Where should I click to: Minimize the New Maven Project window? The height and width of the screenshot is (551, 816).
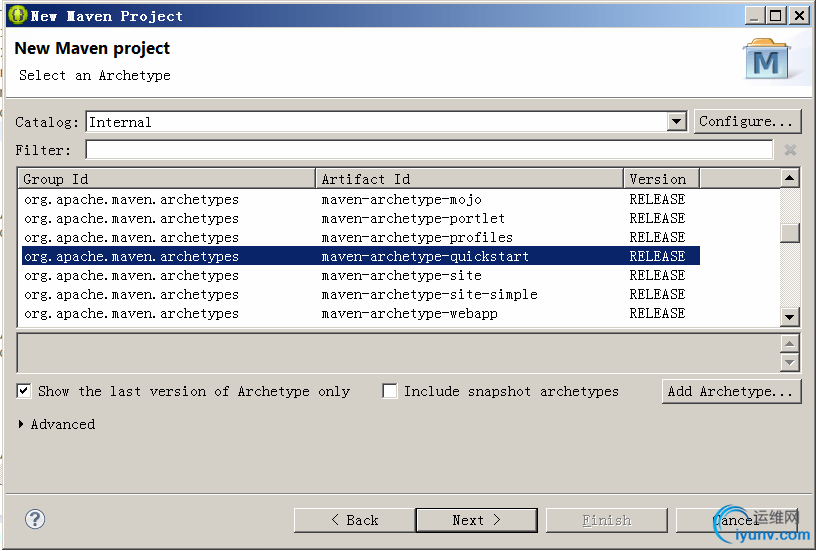(x=754, y=16)
